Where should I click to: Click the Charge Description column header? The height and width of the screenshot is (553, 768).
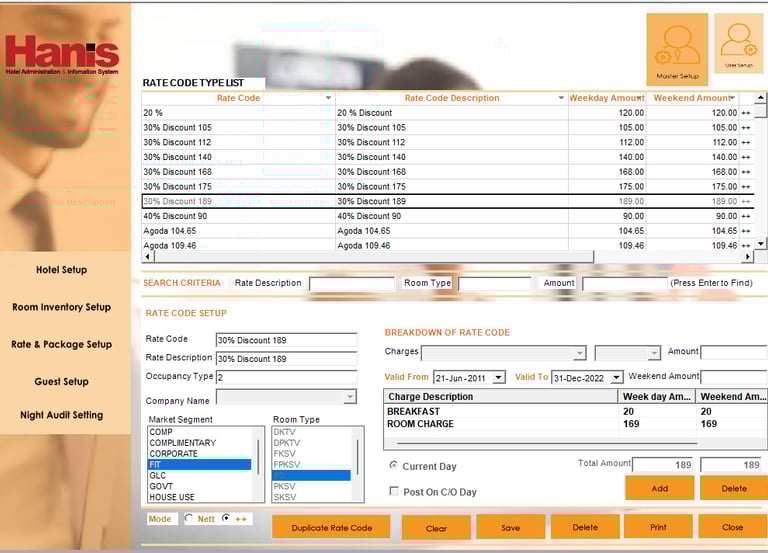[x=501, y=397]
